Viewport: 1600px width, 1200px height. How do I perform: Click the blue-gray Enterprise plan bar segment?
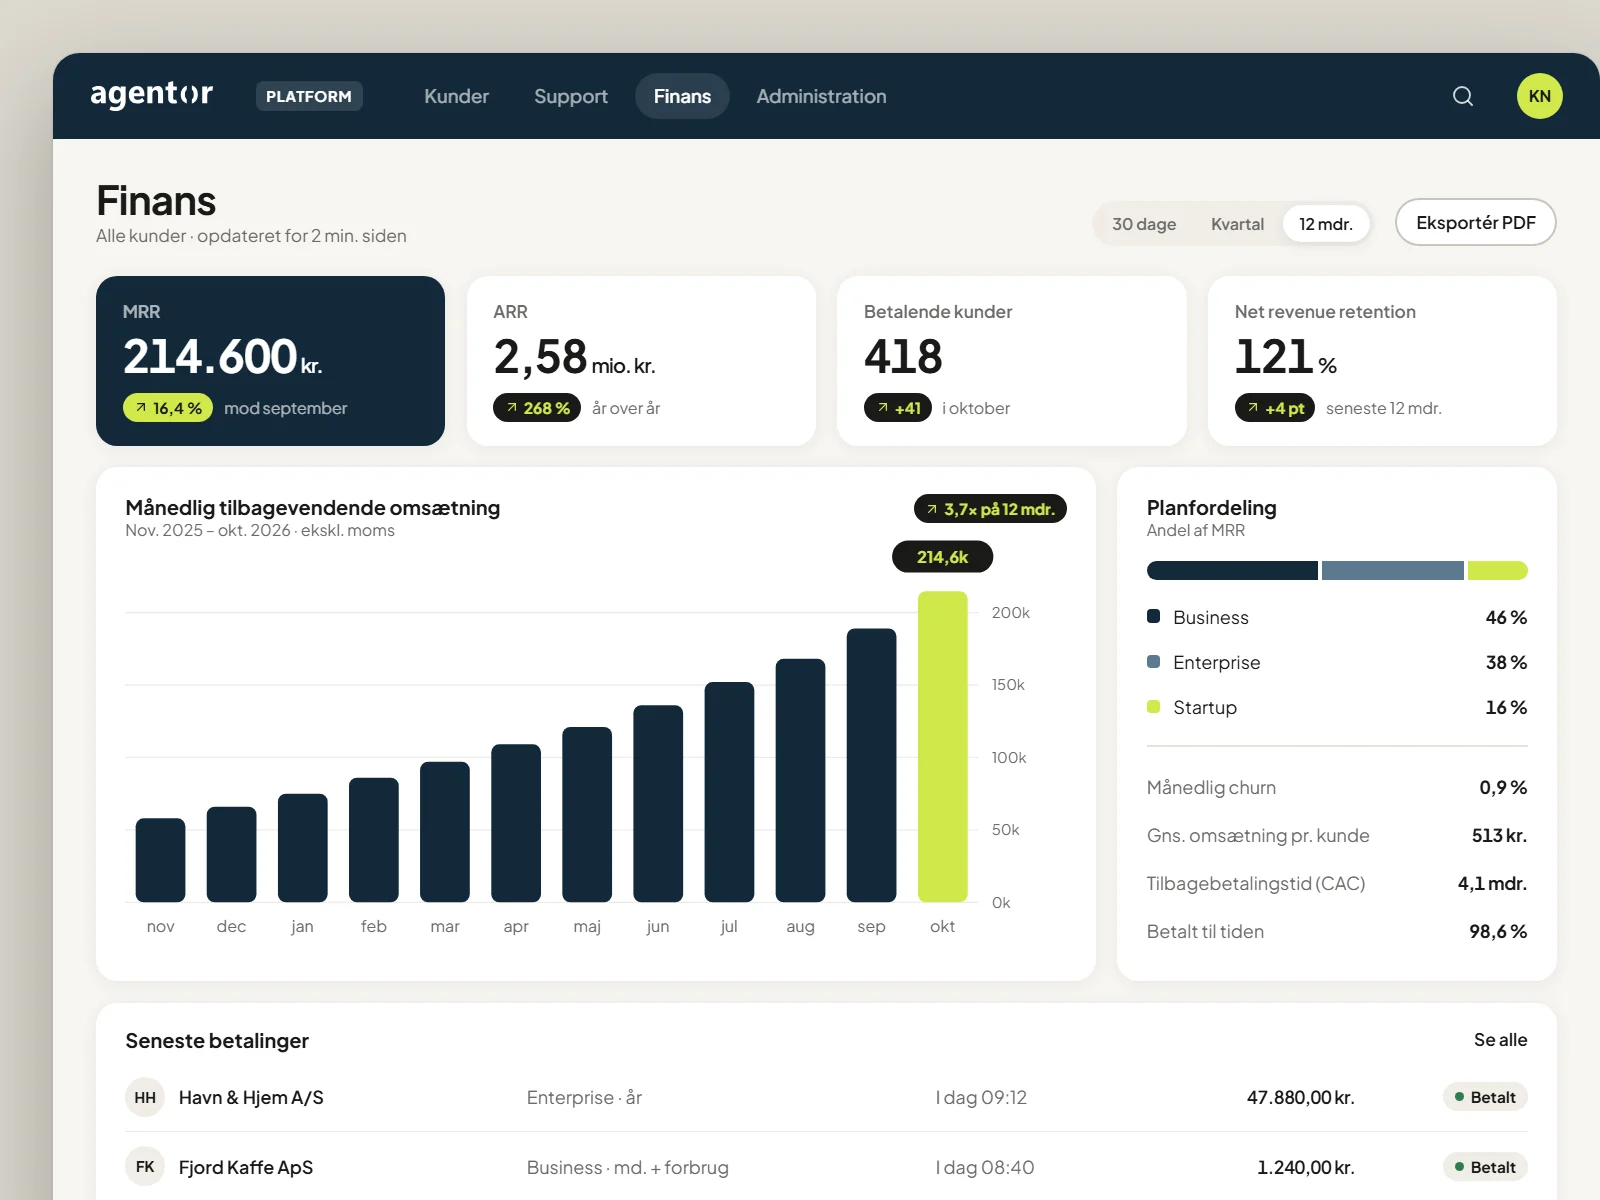pos(1392,570)
